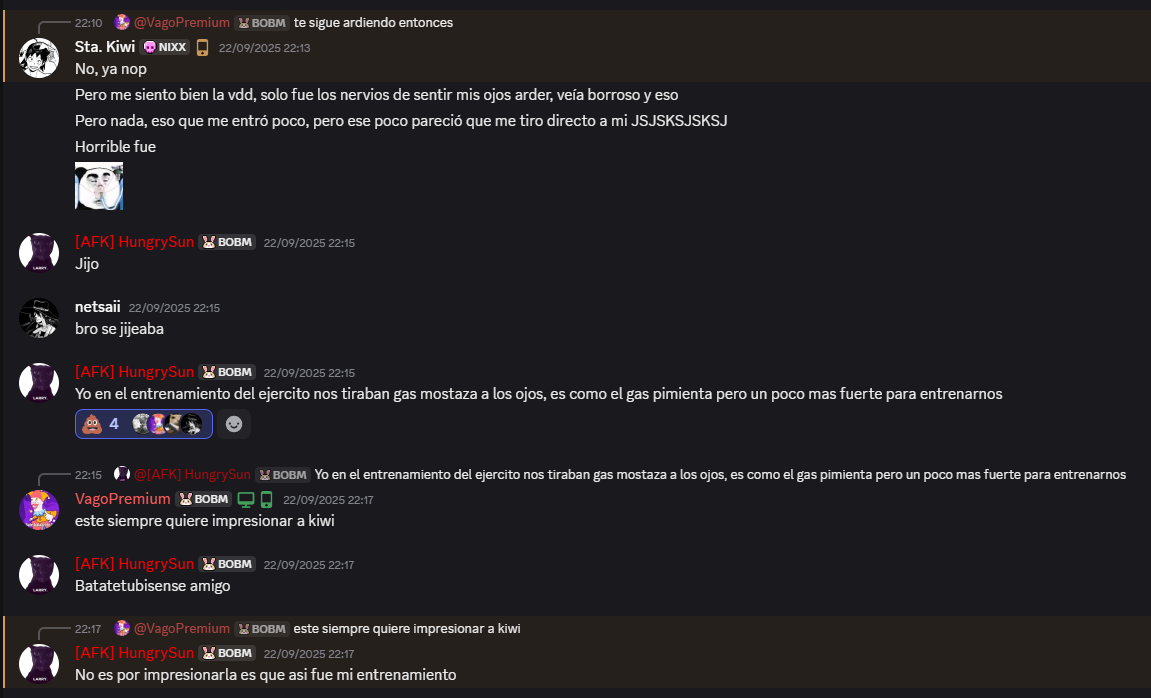Open Sta. Kiwi's profile avatar

39,58
